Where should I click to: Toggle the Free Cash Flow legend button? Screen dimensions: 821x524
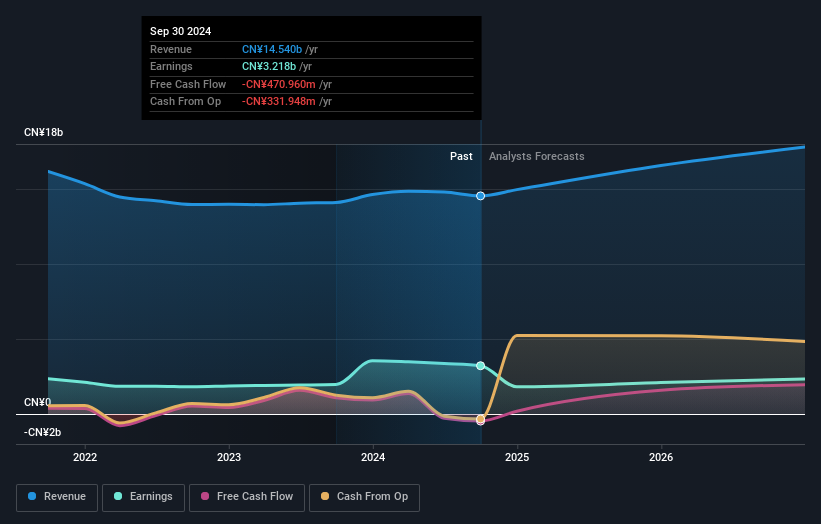(247, 497)
